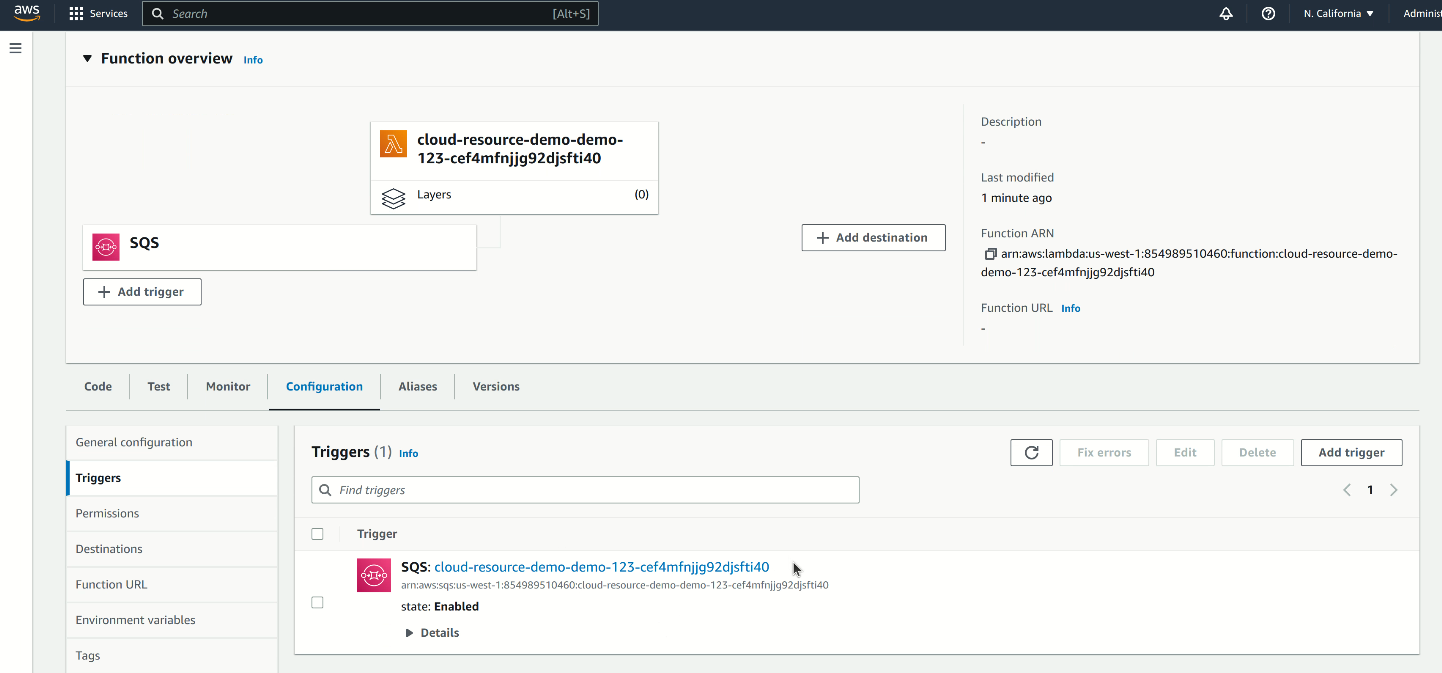Switch to the Aliases tab

[418, 386]
